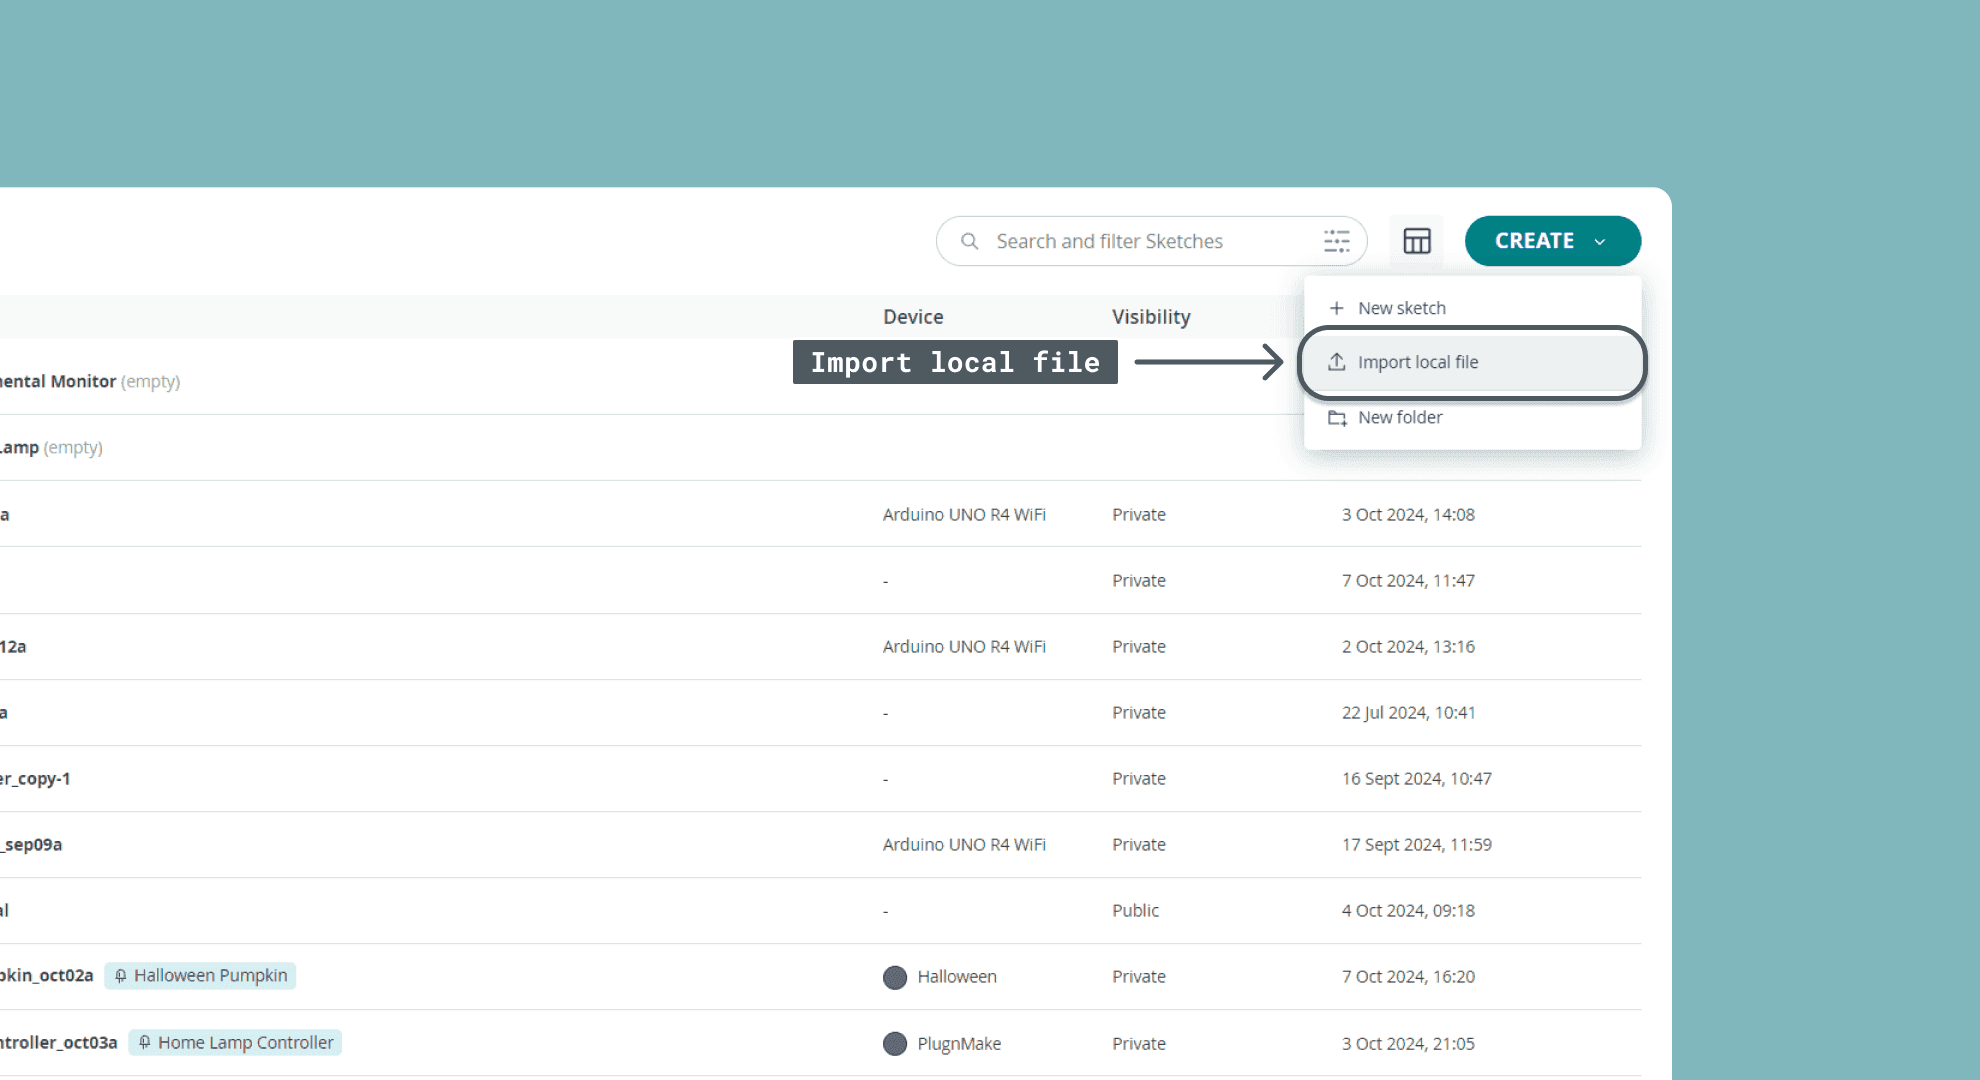Image resolution: width=1980 pixels, height=1080 pixels.
Task: Click the magnifier icon in the search bar
Action: click(969, 241)
